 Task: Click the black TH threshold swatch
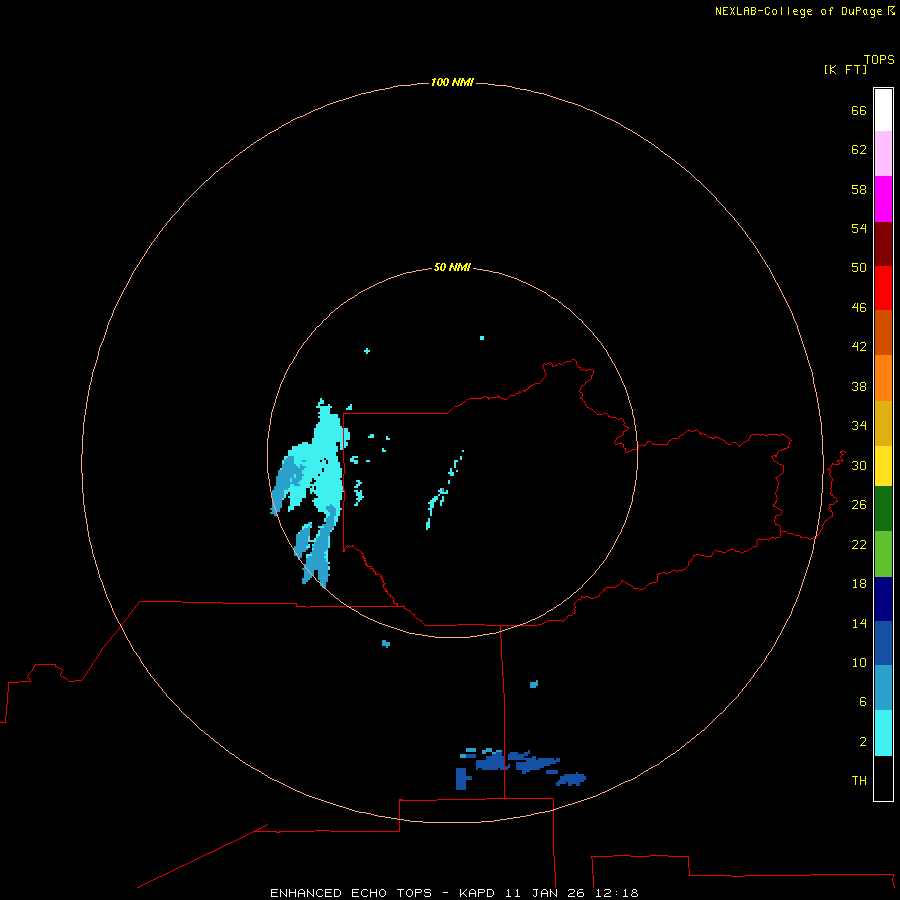[883, 778]
